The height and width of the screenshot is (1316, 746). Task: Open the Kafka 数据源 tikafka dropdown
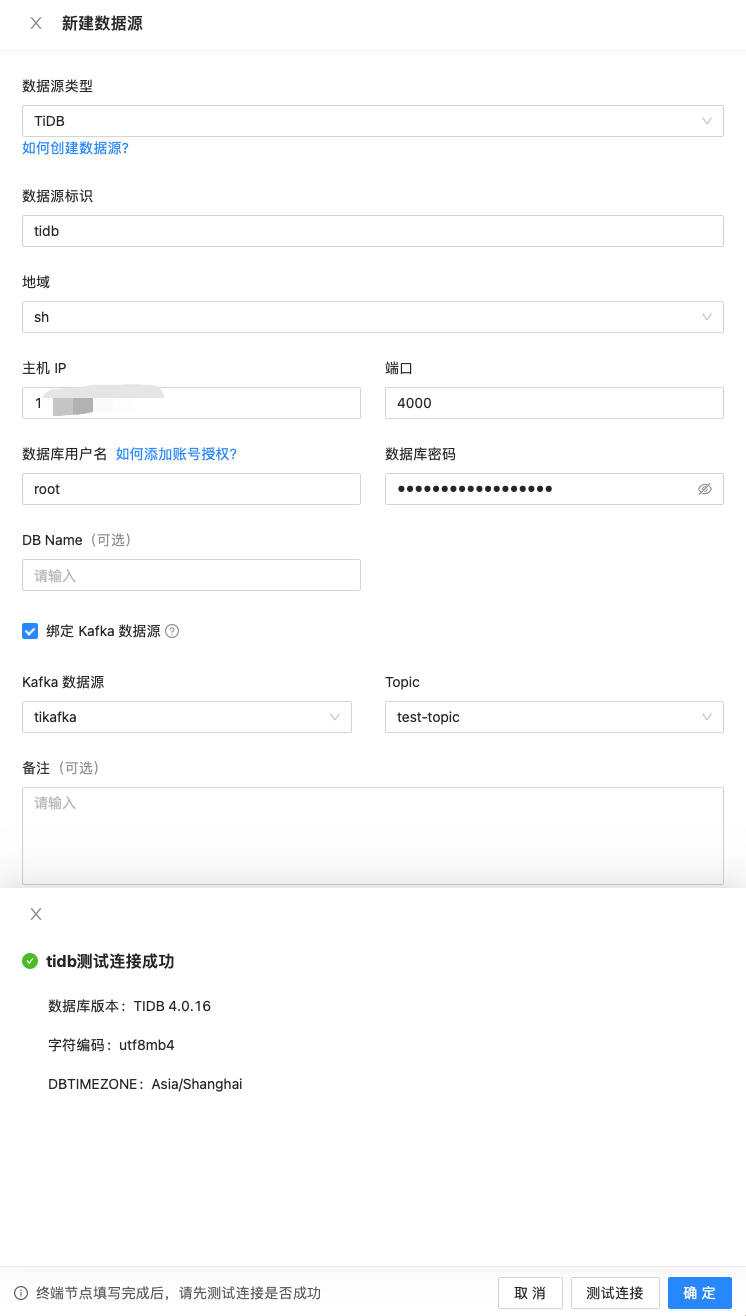point(187,717)
